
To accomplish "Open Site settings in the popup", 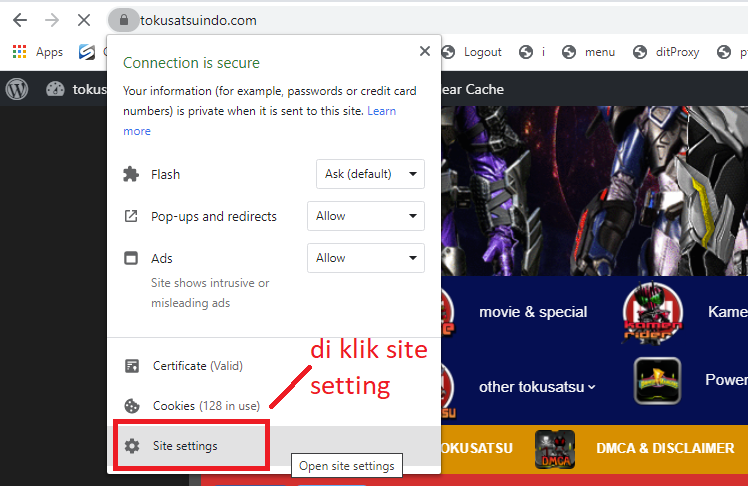I will pos(185,446).
